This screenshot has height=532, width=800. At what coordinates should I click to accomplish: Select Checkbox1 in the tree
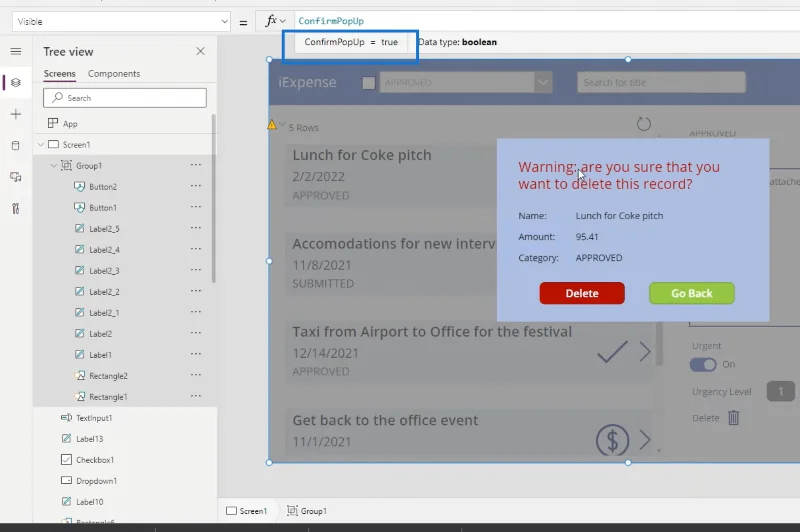tap(95, 460)
